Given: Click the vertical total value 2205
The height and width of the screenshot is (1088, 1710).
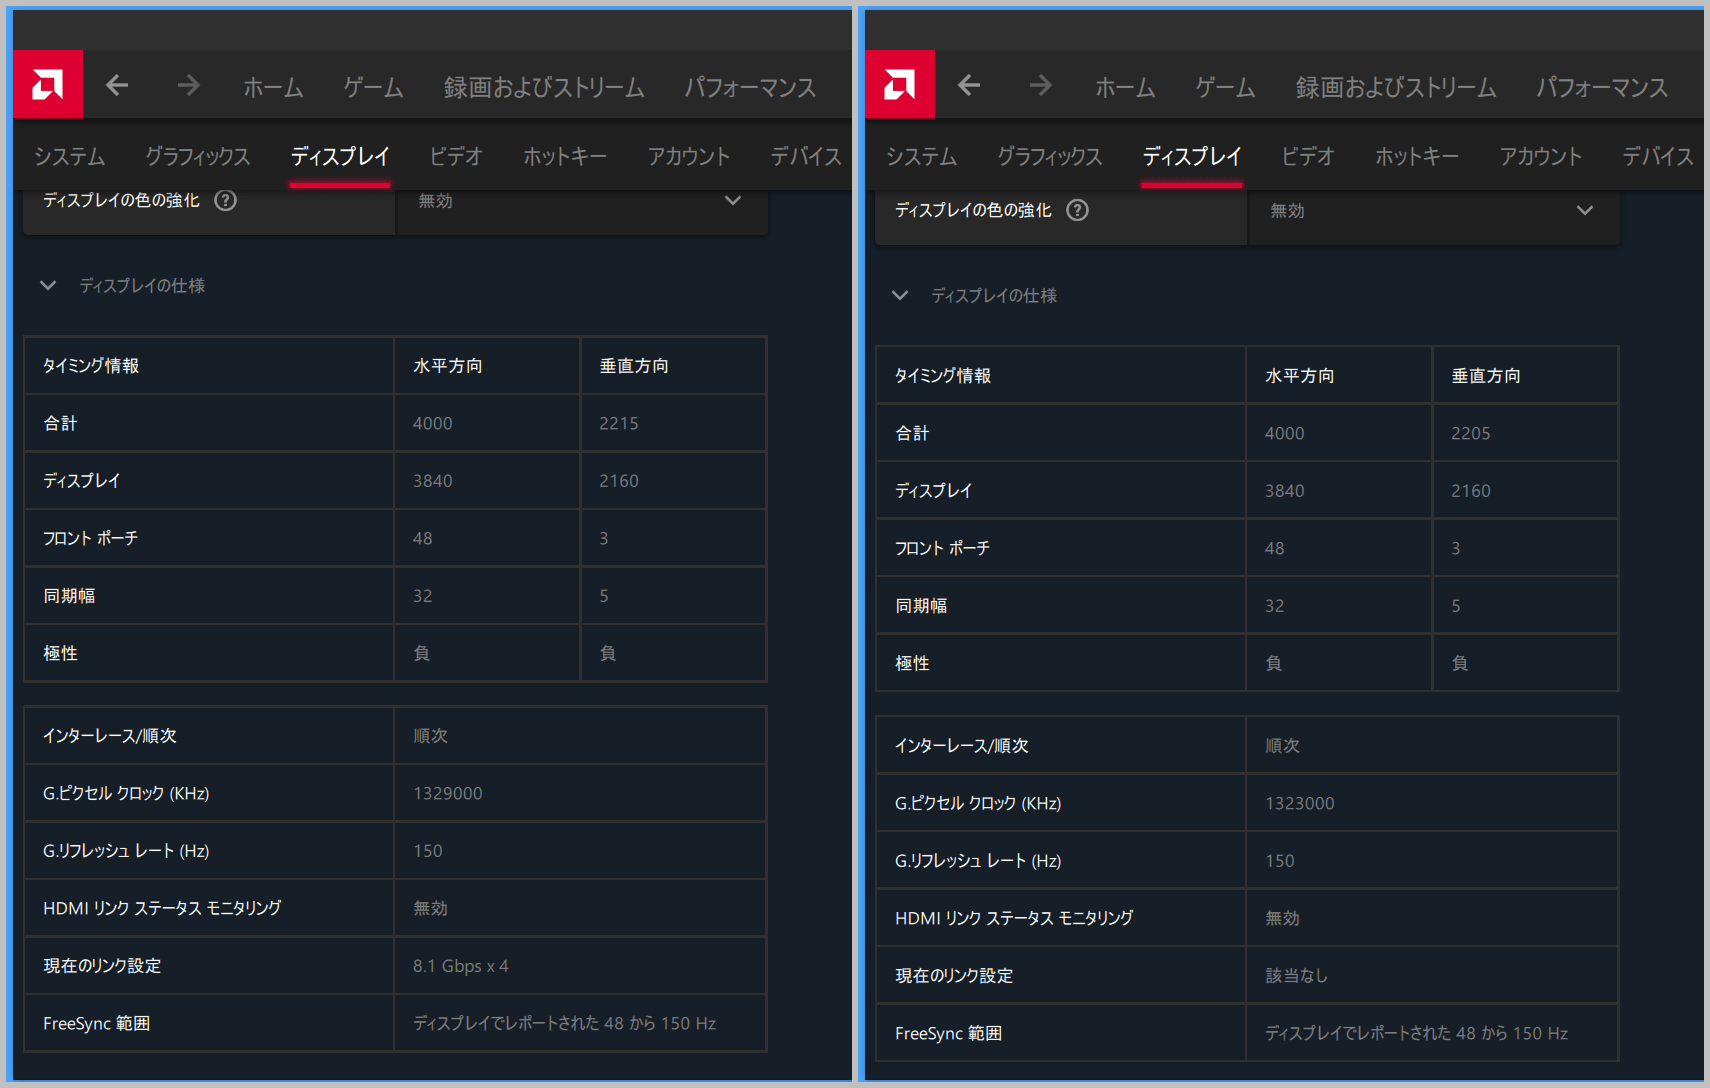Looking at the screenshot, I should 1471,433.
